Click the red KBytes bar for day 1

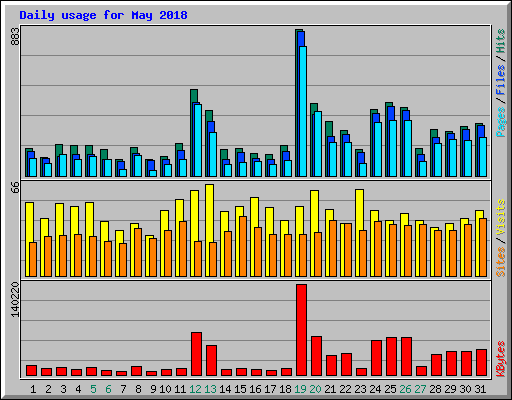[x=31, y=371]
